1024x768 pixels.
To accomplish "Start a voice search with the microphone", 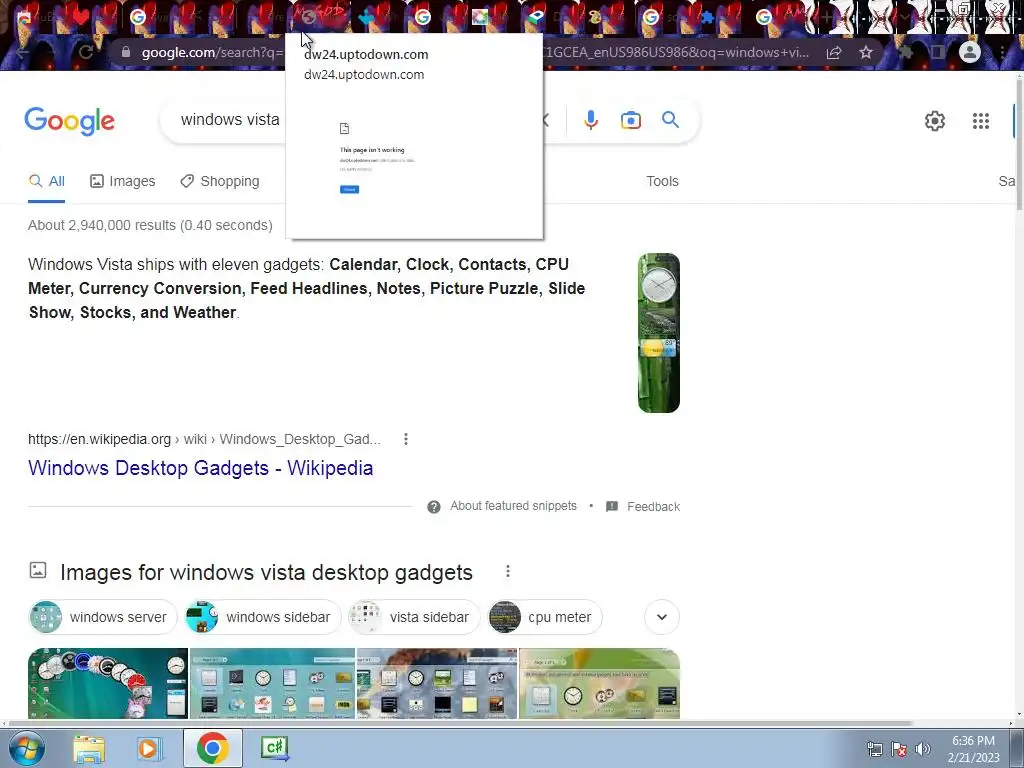I will [x=590, y=120].
